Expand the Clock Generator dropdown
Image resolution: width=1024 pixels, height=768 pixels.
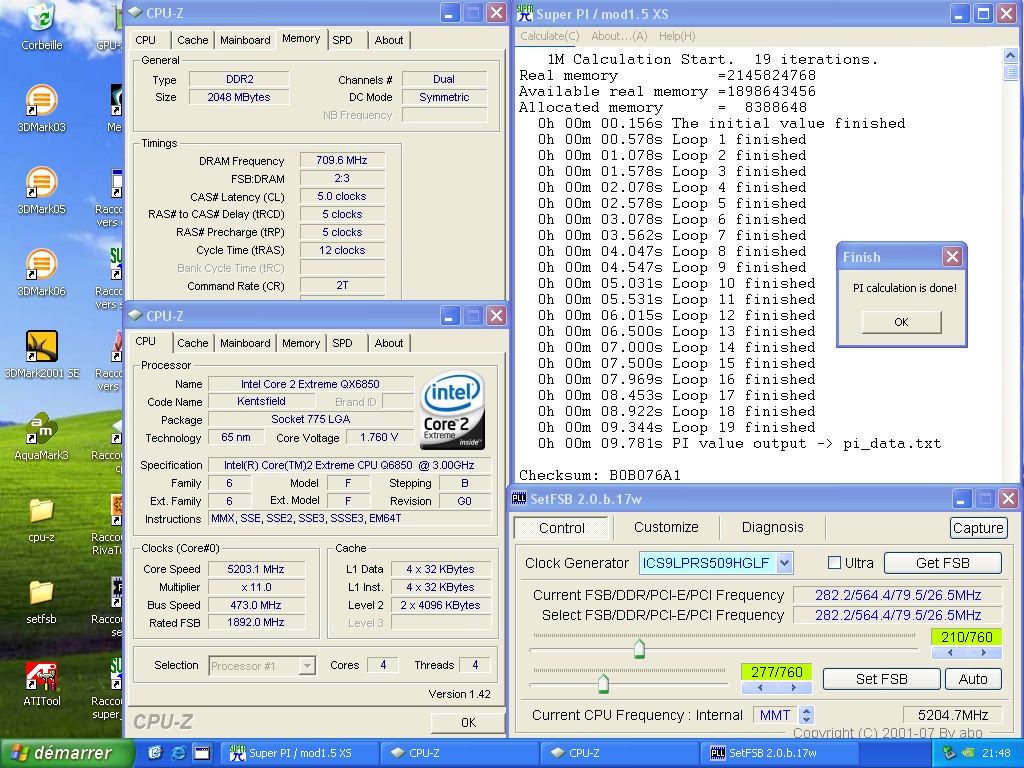[785, 563]
